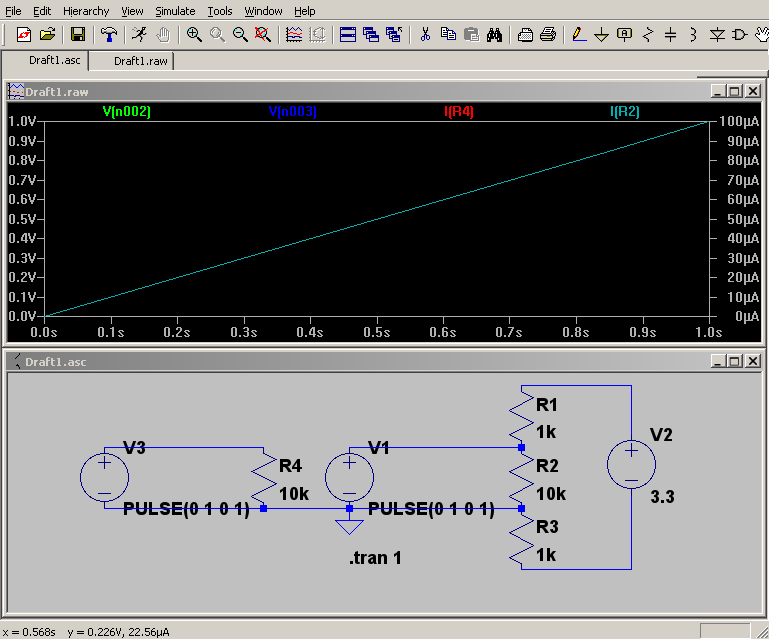Open the Simulate menu

point(175,11)
